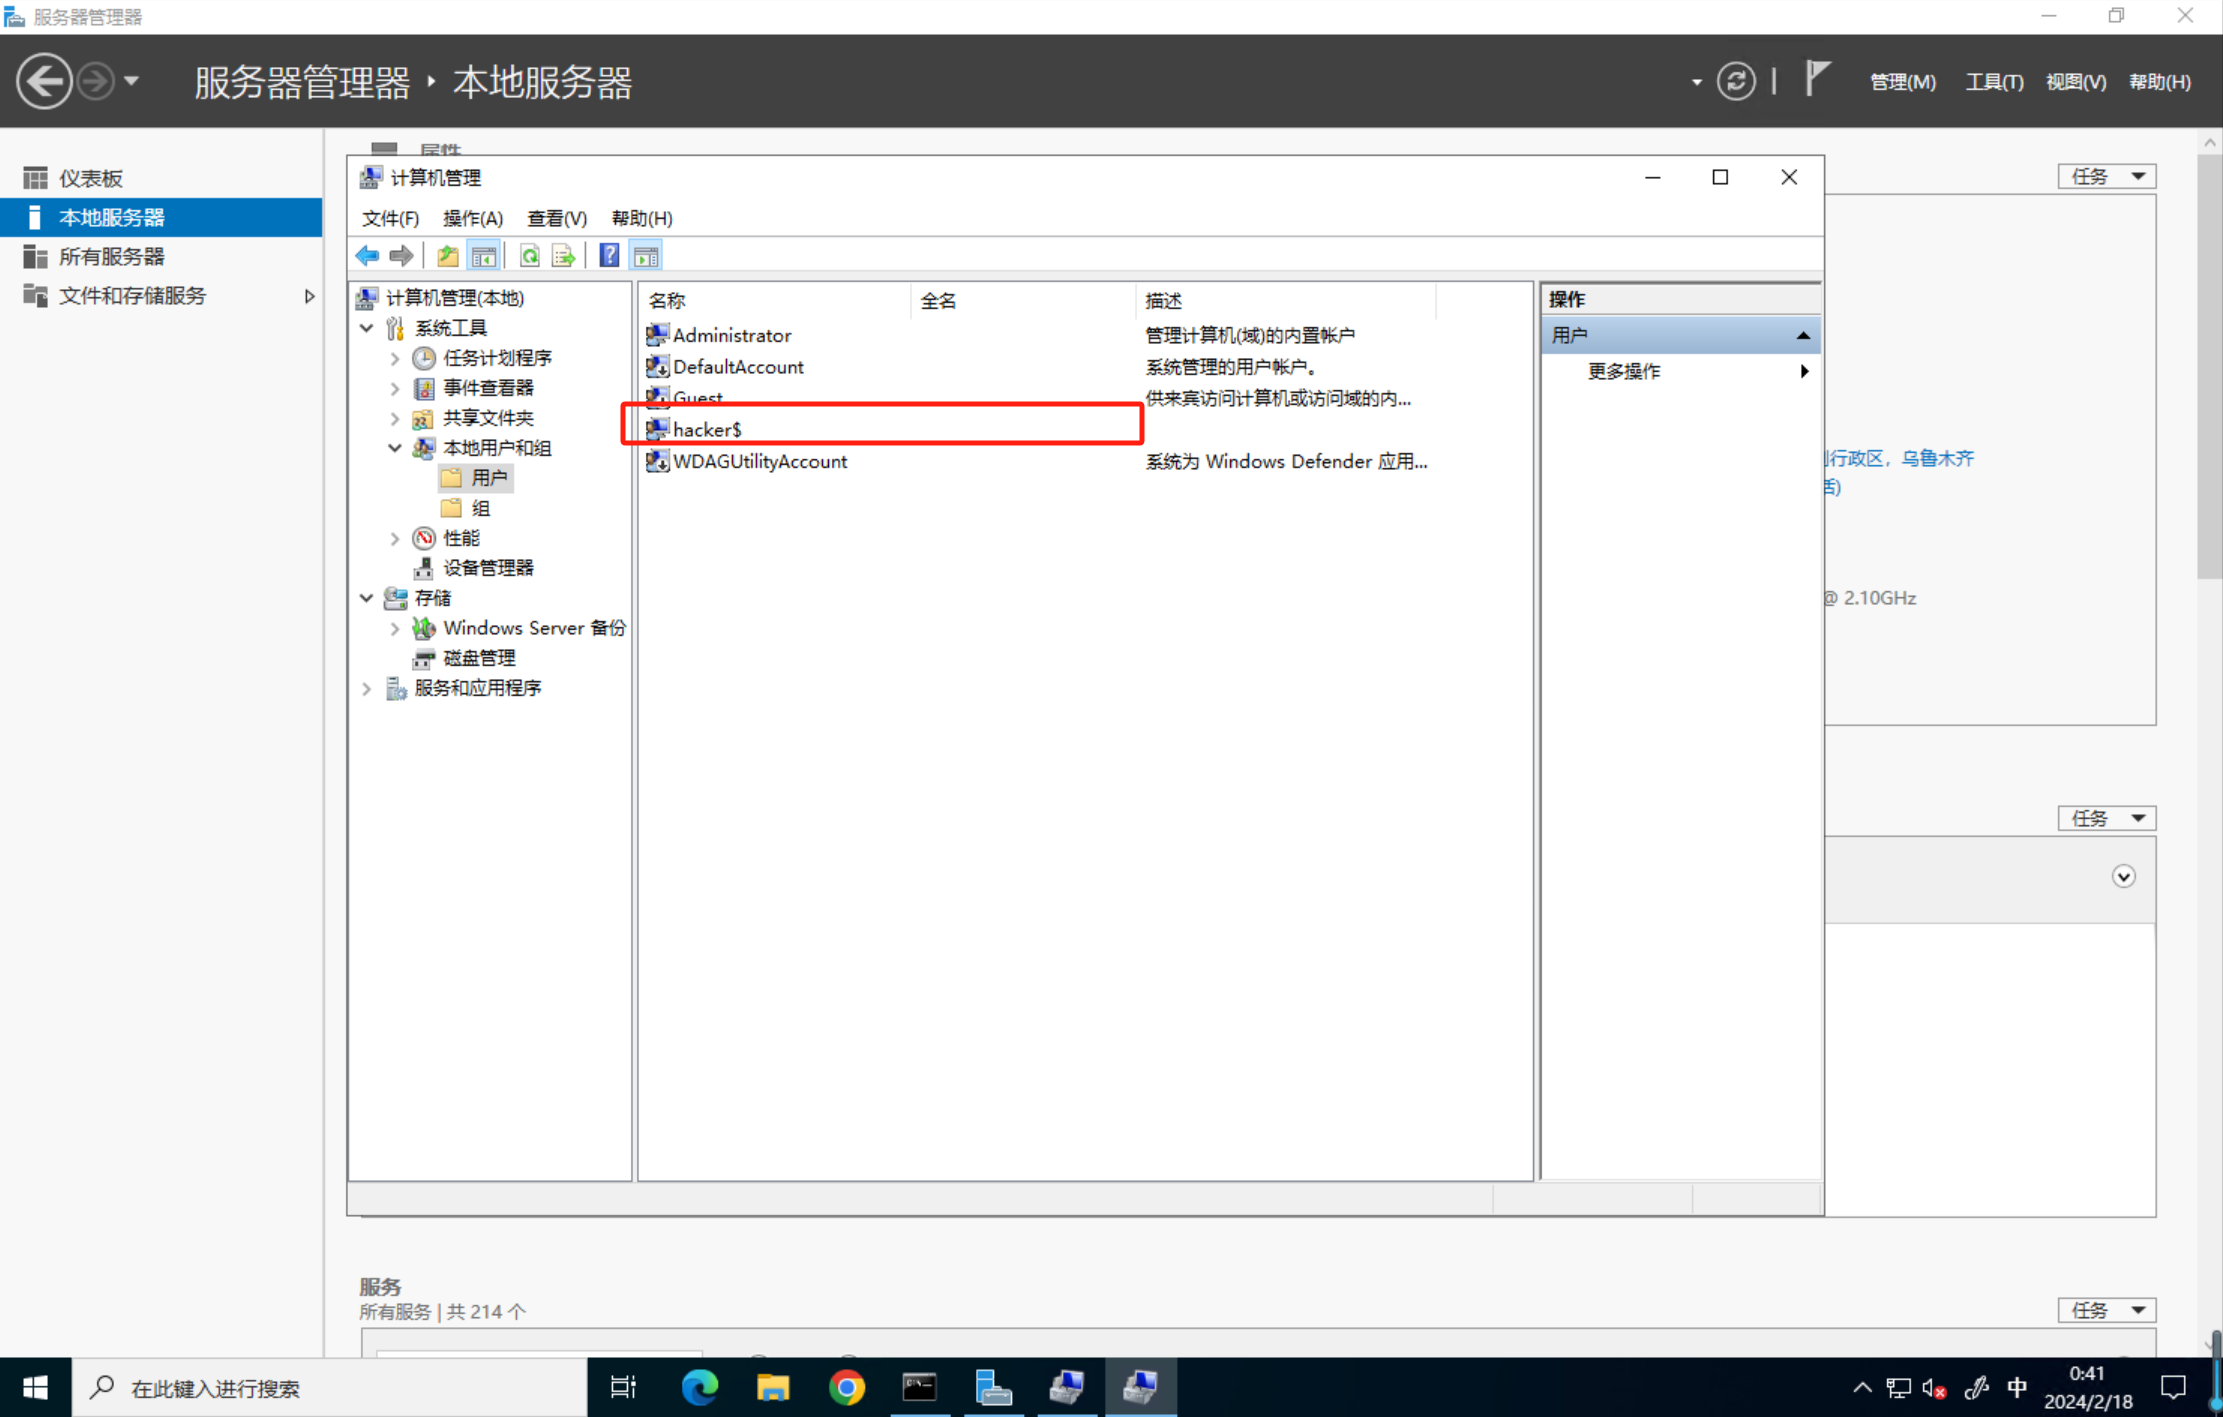Click the blue Help question-mark icon

[x=609, y=256]
